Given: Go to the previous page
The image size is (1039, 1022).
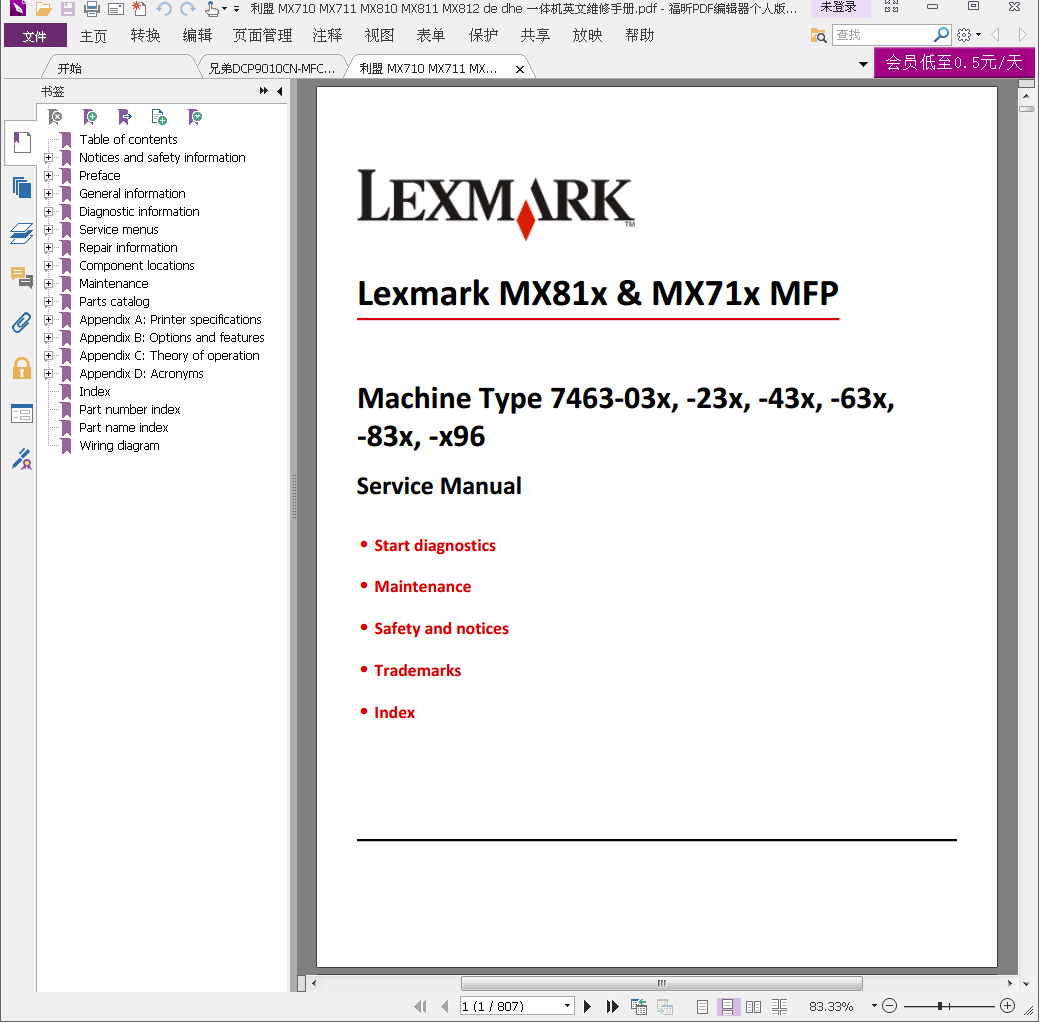Looking at the screenshot, I should tap(445, 1006).
